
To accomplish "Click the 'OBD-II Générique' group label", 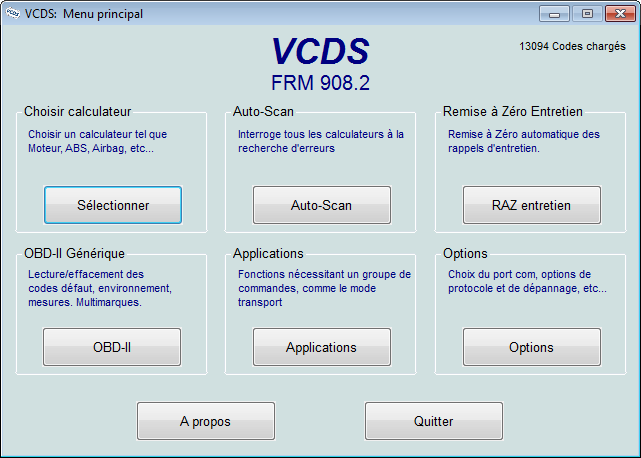I will (x=74, y=253).
